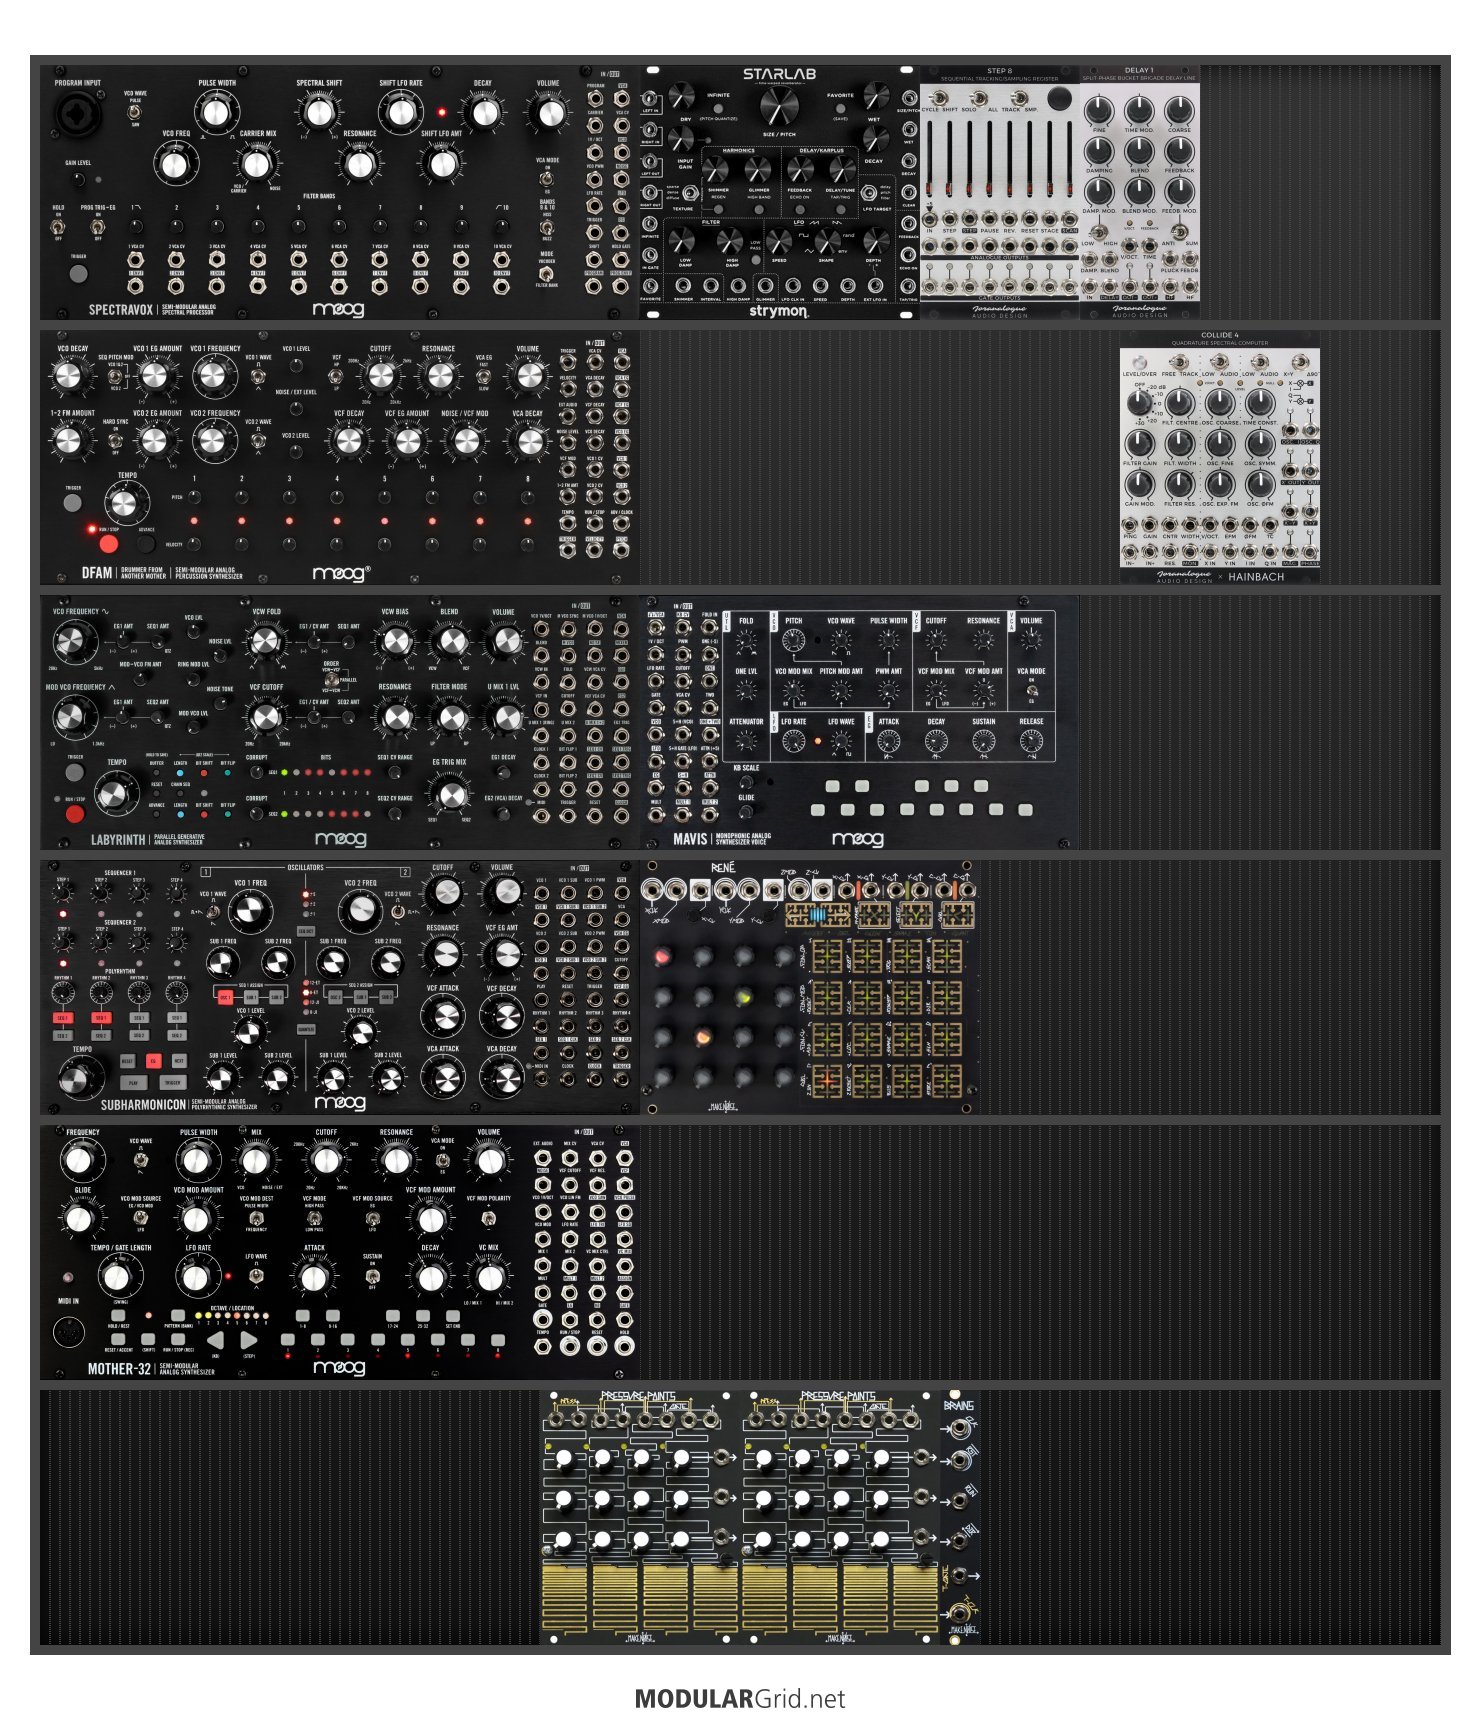1481x1720 pixels.
Task: Click the Mavis module name label
Action: click(690, 839)
